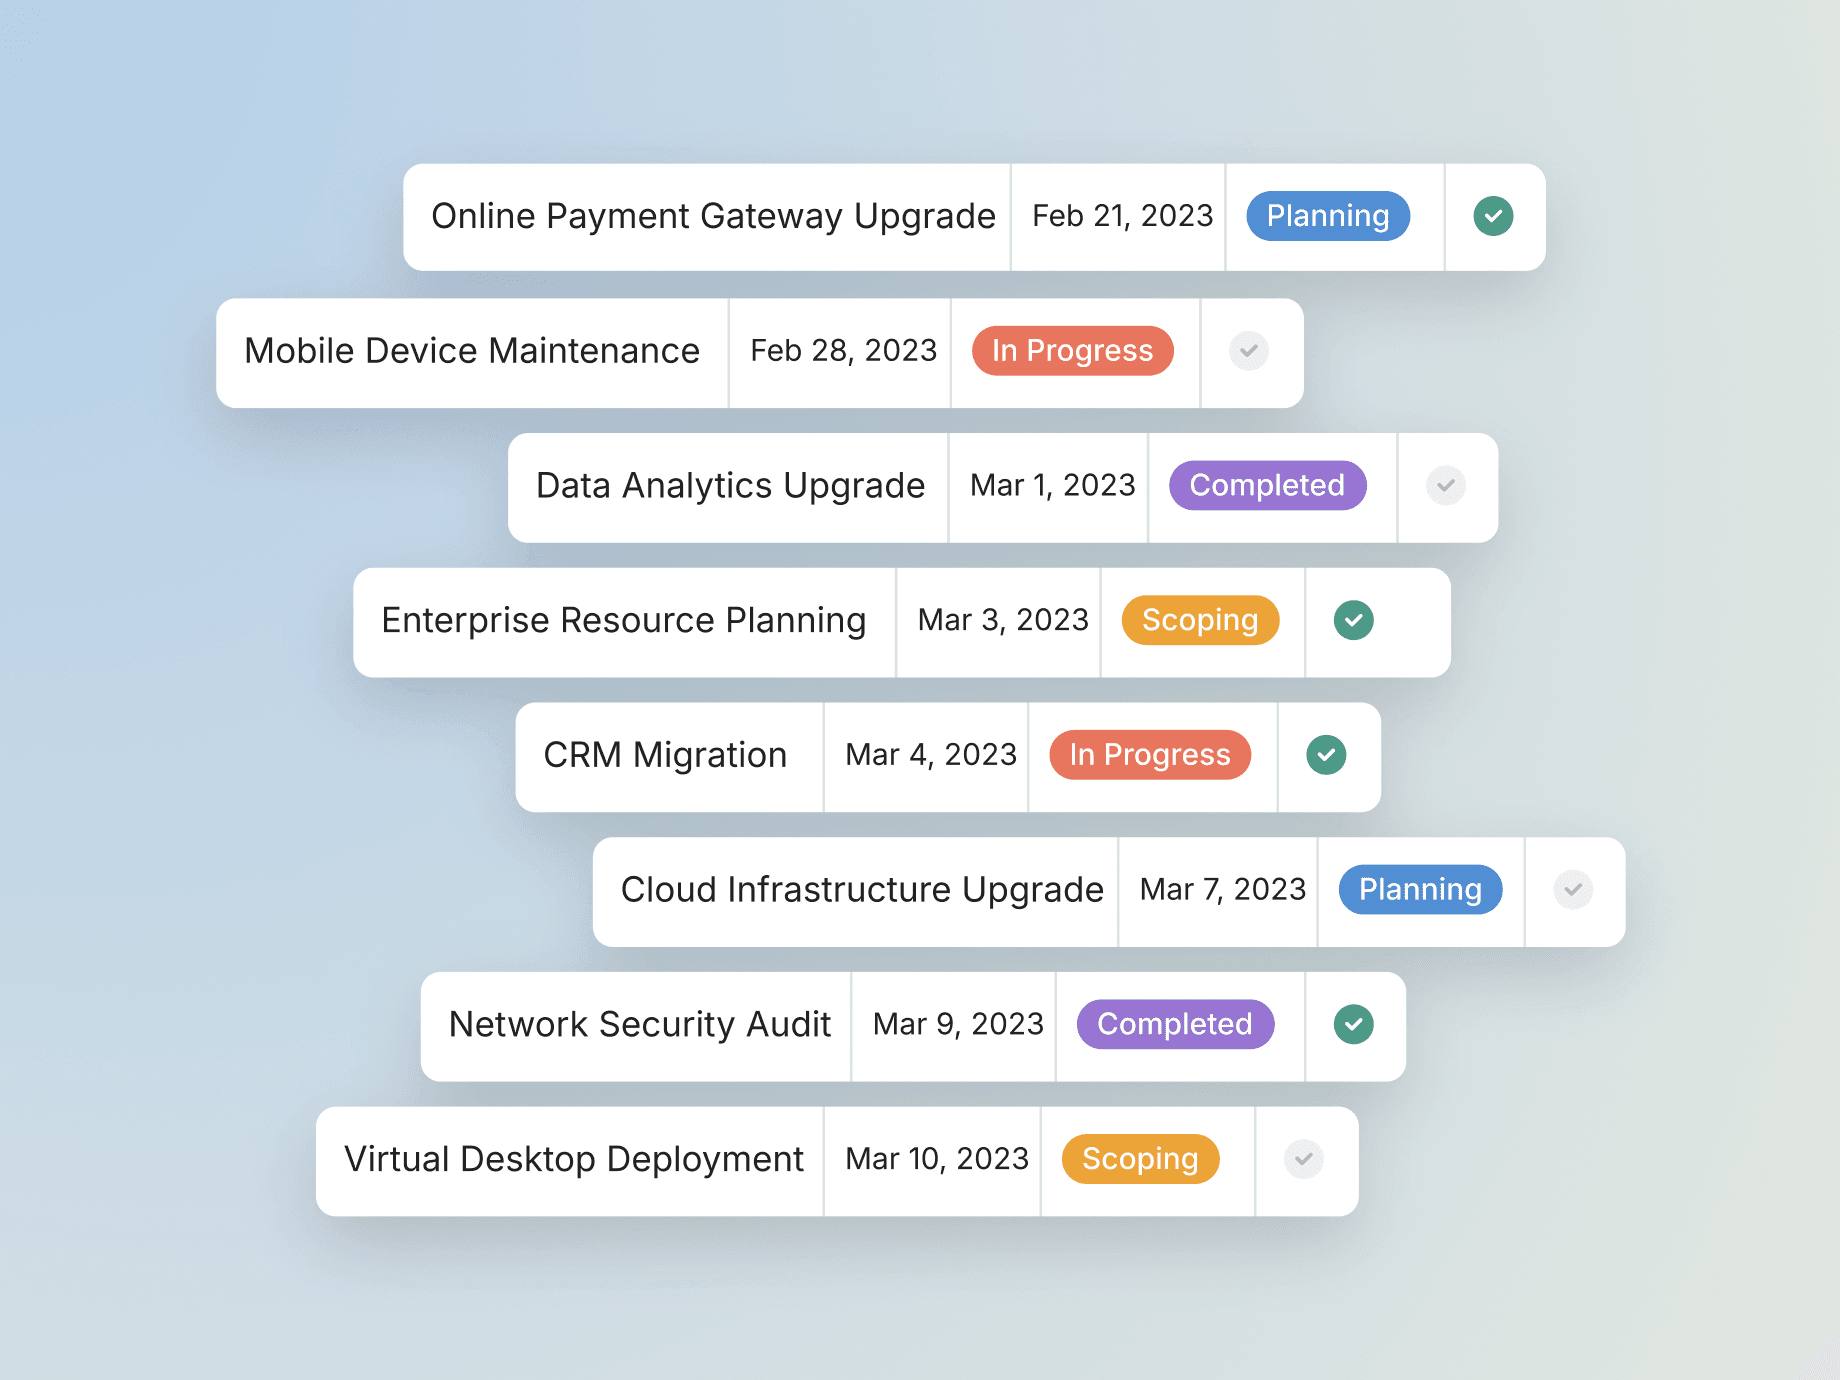Click In Progress badge for Mobile Device Maintenance

point(1073,351)
